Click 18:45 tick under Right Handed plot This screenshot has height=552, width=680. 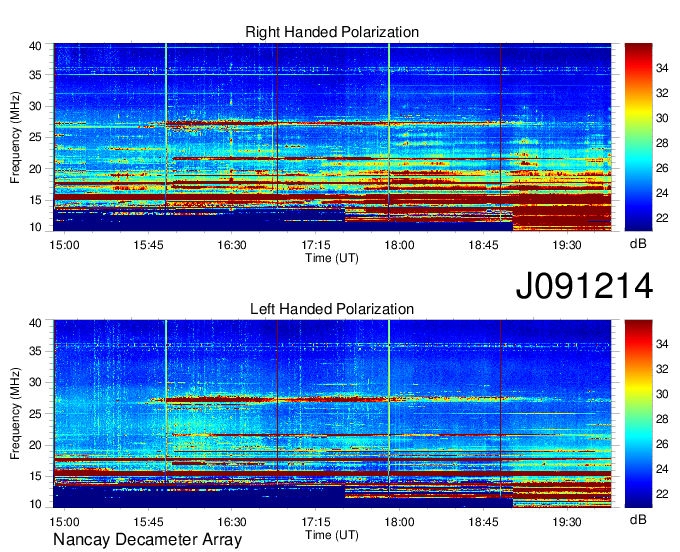tap(483, 245)
